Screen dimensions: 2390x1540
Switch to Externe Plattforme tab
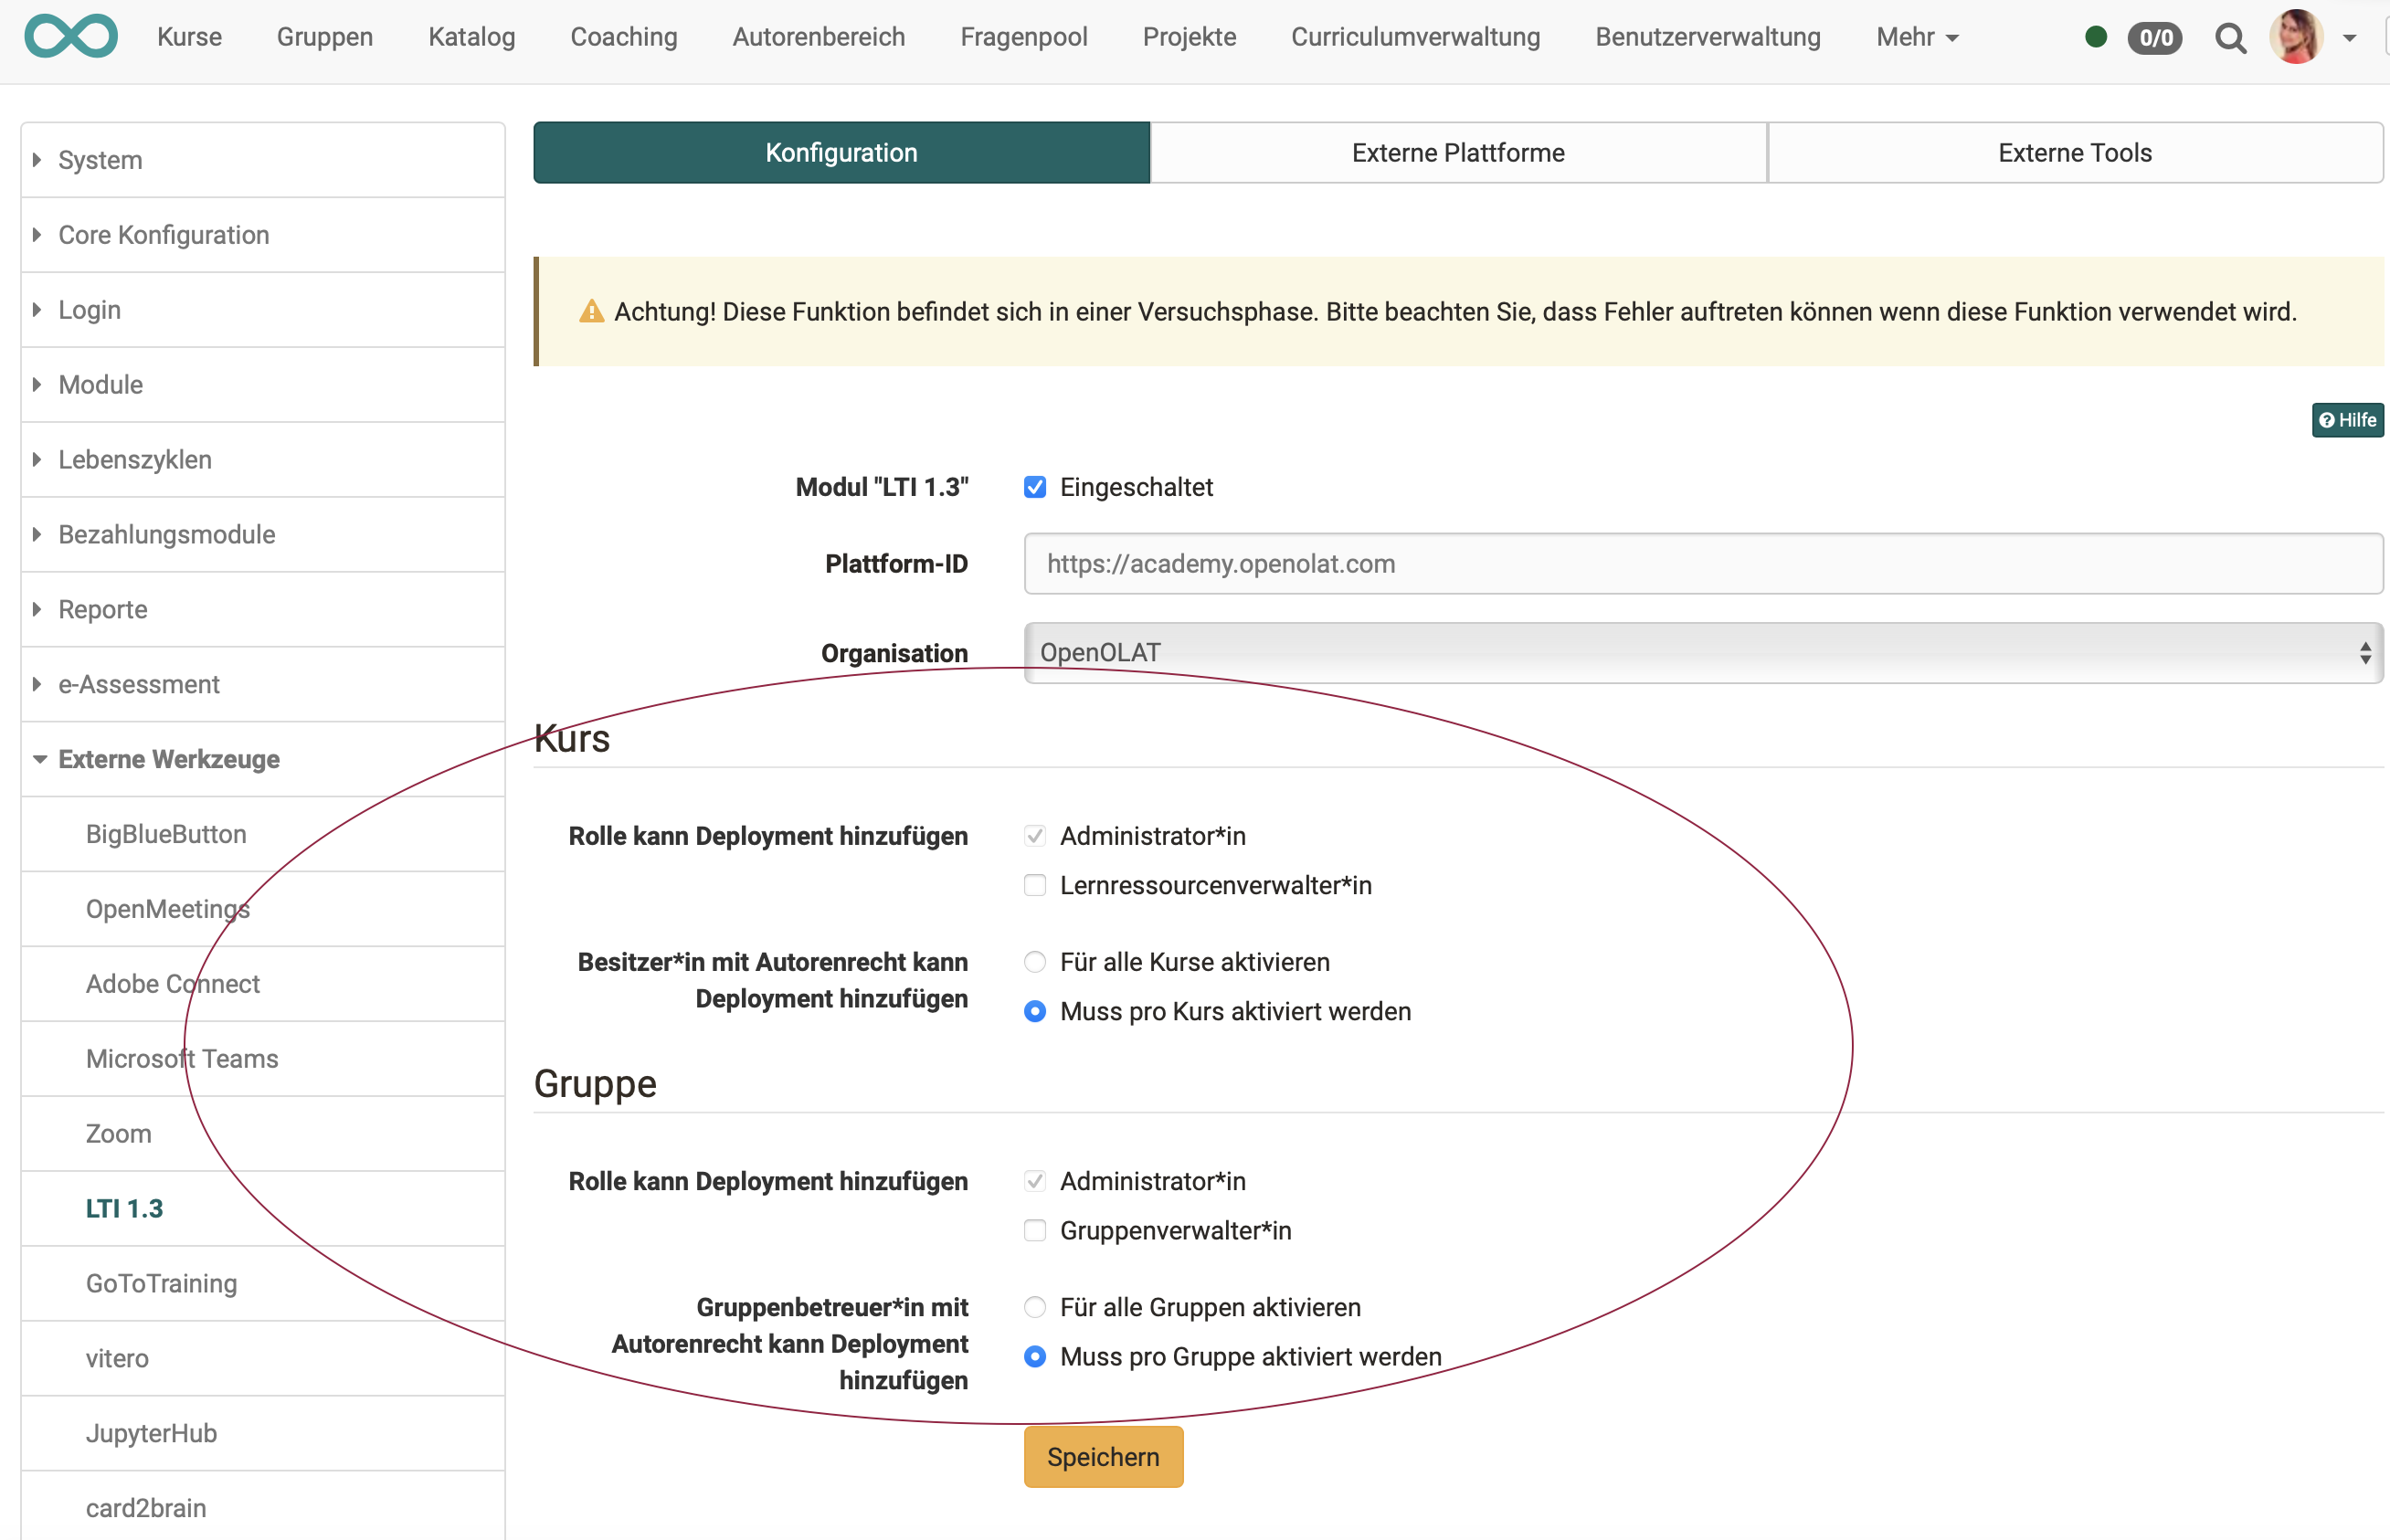click(x=1460, y=153)
